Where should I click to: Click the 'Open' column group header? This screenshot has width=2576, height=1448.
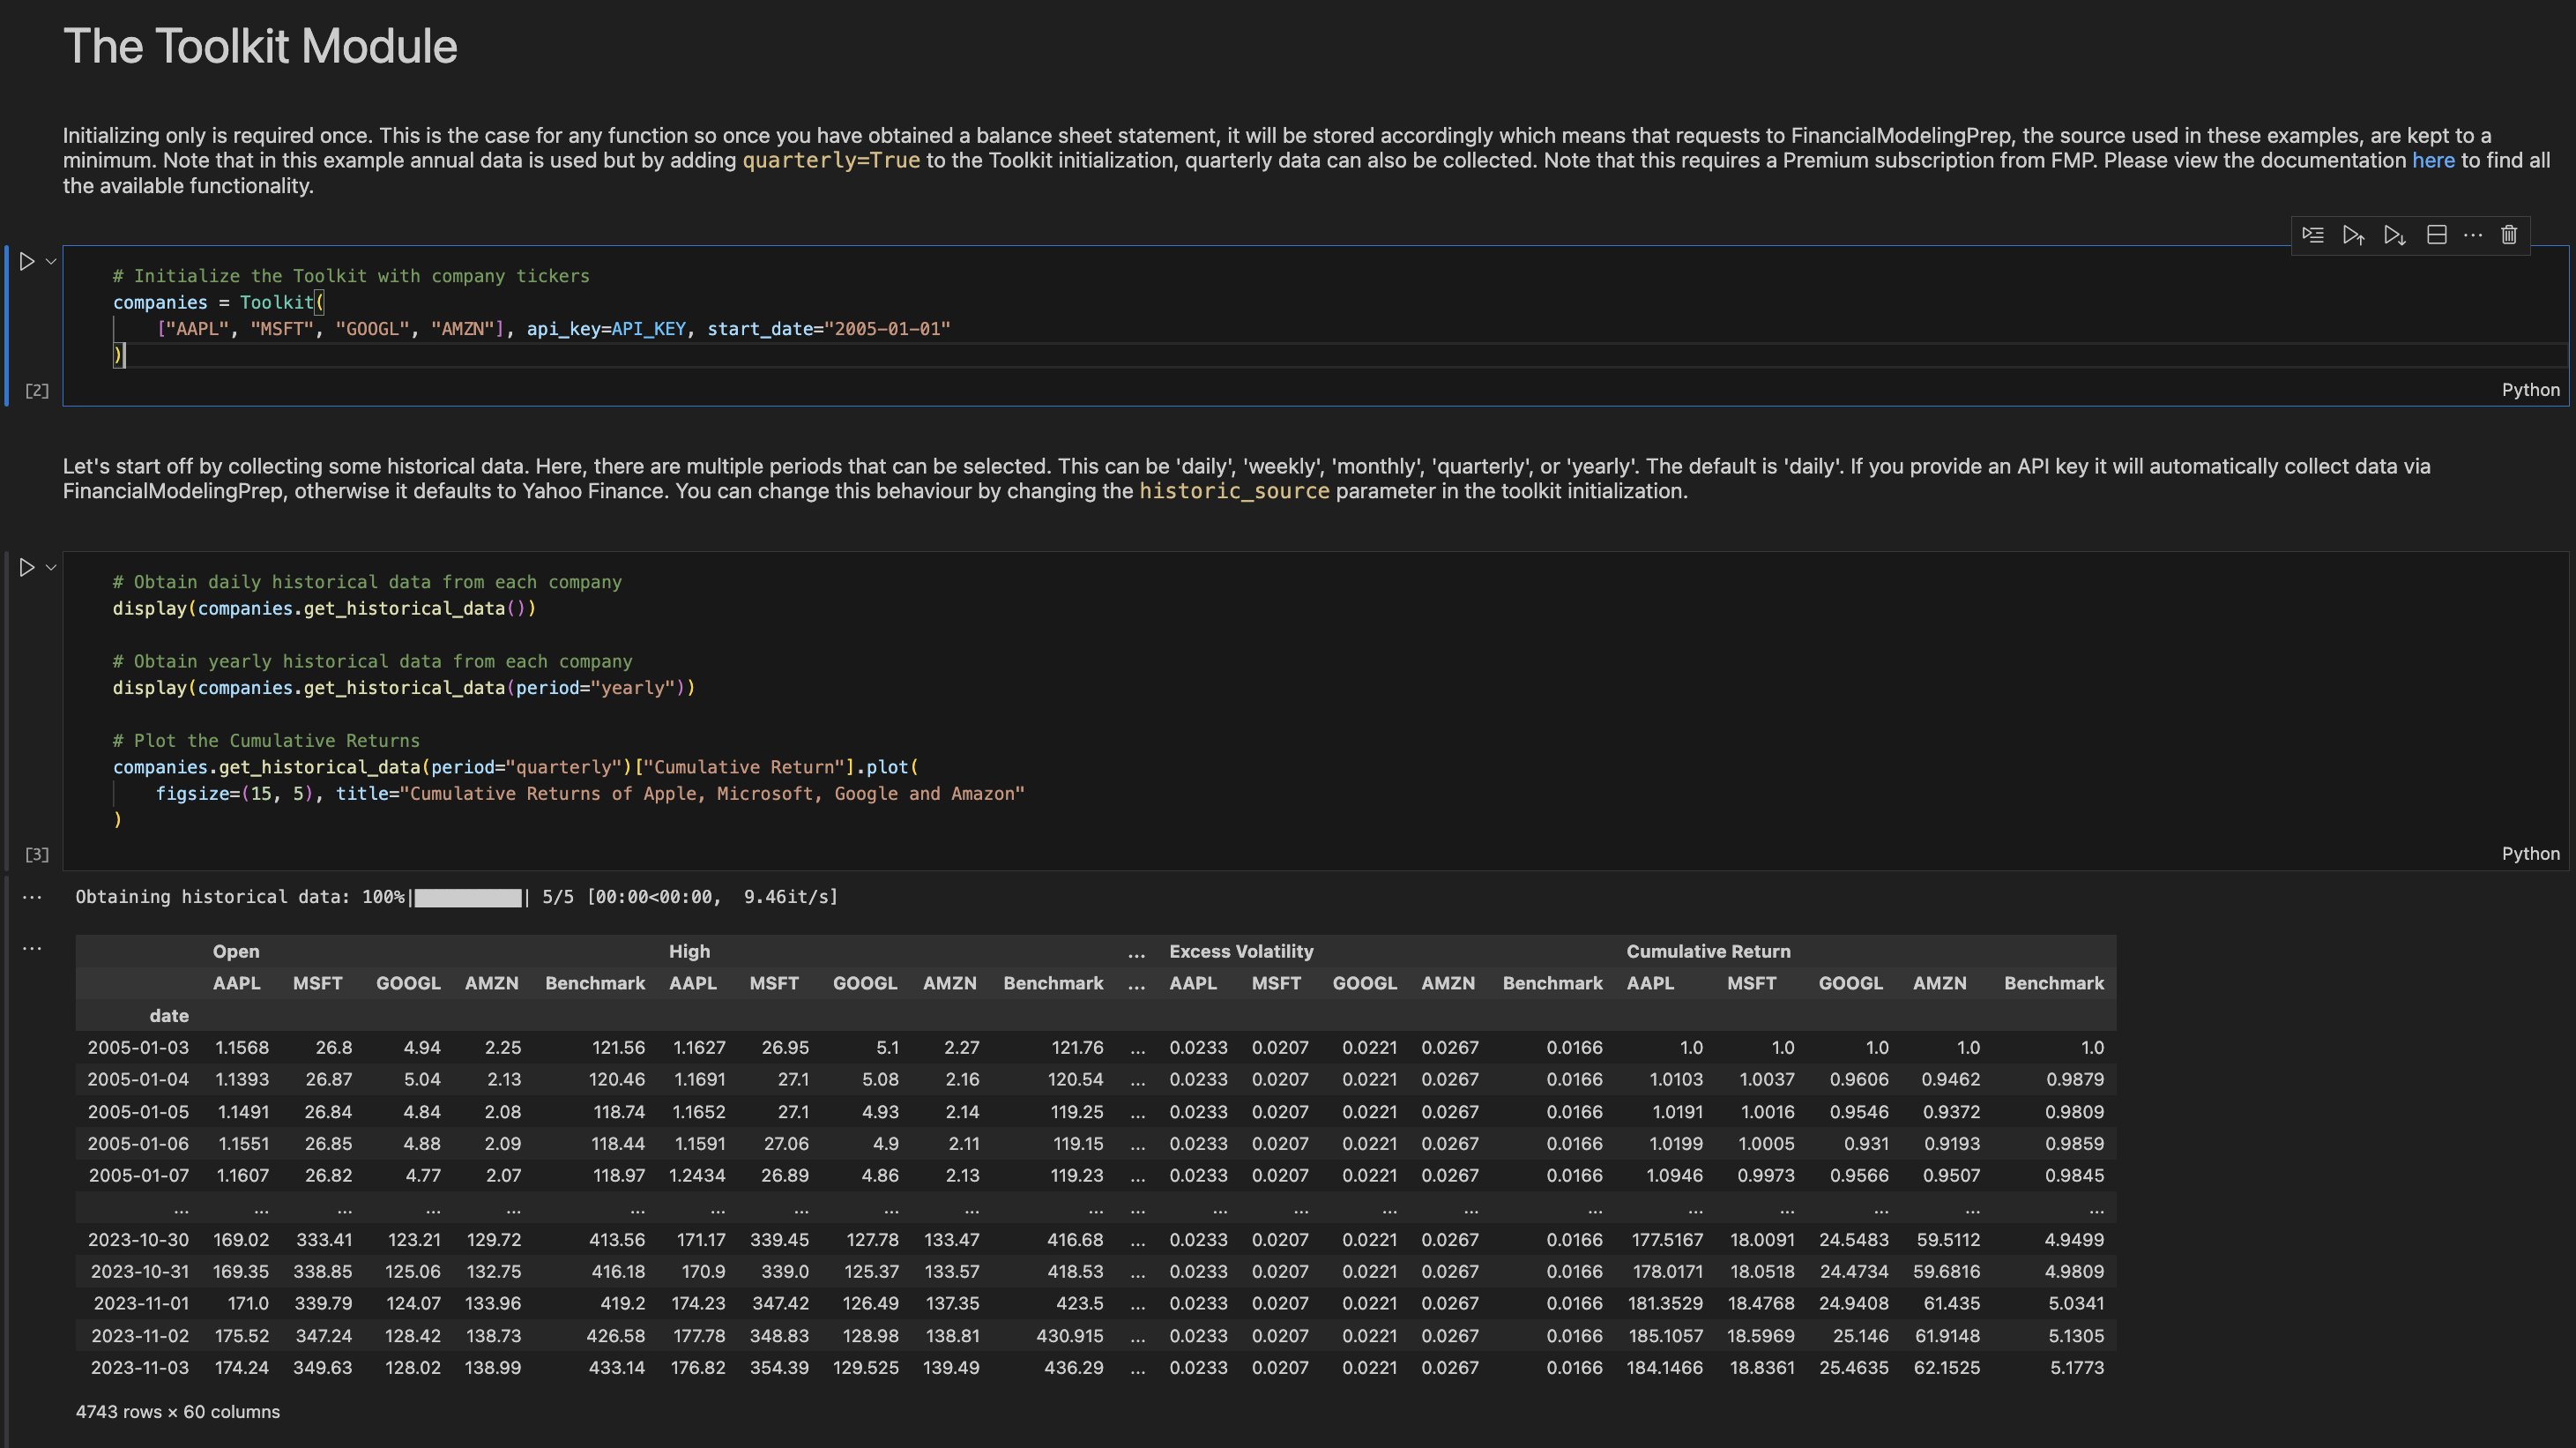pos(236,951)
